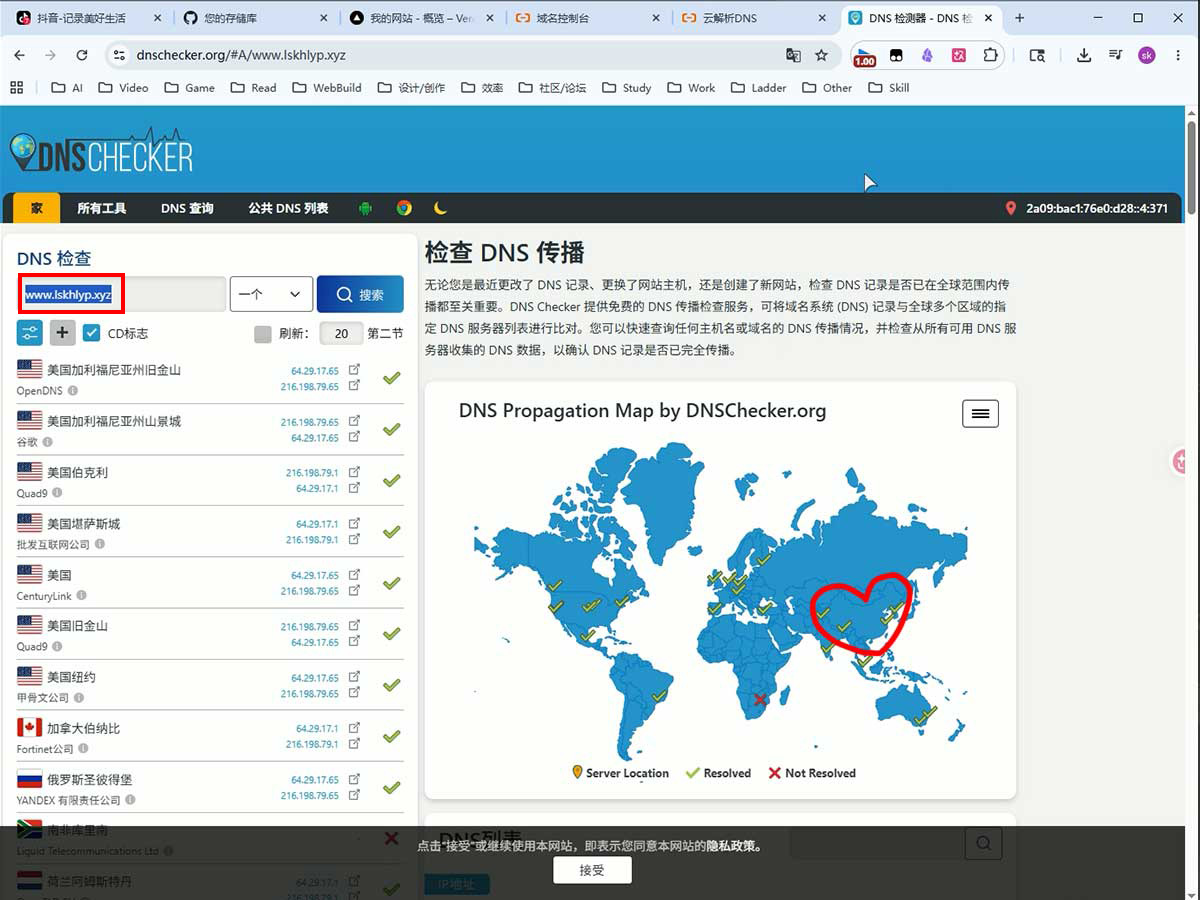
Task: Open 所有工具 nav menu
Action: click(x=102, y=208)
